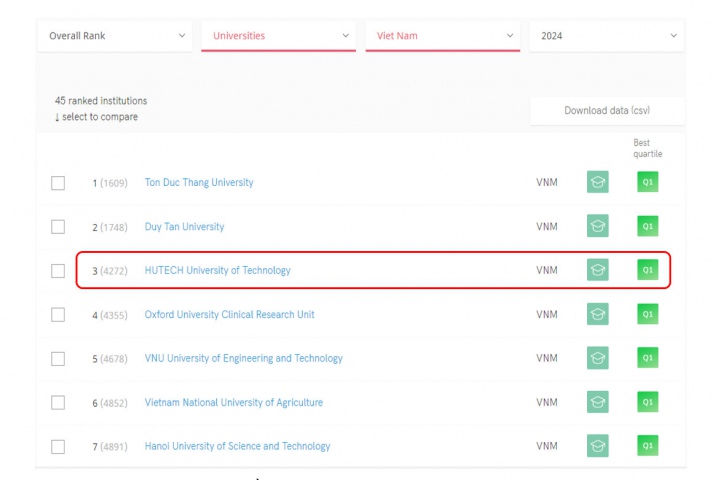Click rank text '1 (1609)'

click(110, 183)
